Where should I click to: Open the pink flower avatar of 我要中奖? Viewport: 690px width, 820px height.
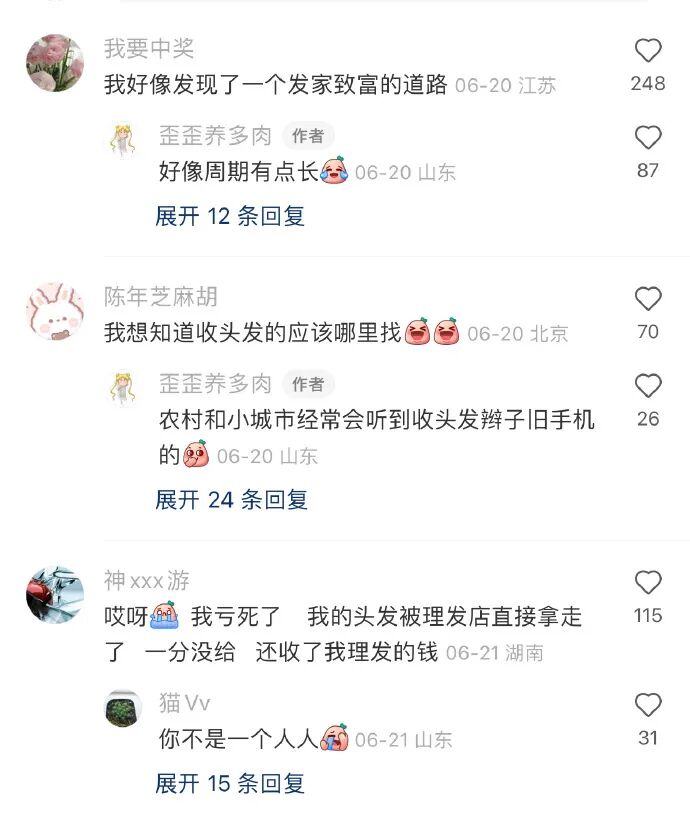(55, 63)
